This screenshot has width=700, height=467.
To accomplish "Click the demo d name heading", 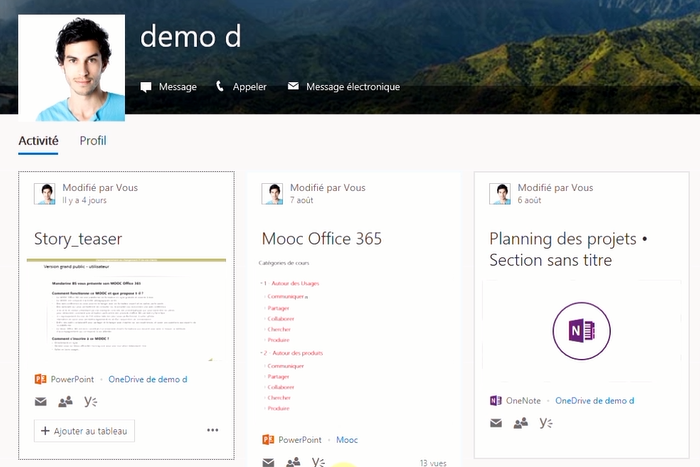I will click(x=191, y=37).
